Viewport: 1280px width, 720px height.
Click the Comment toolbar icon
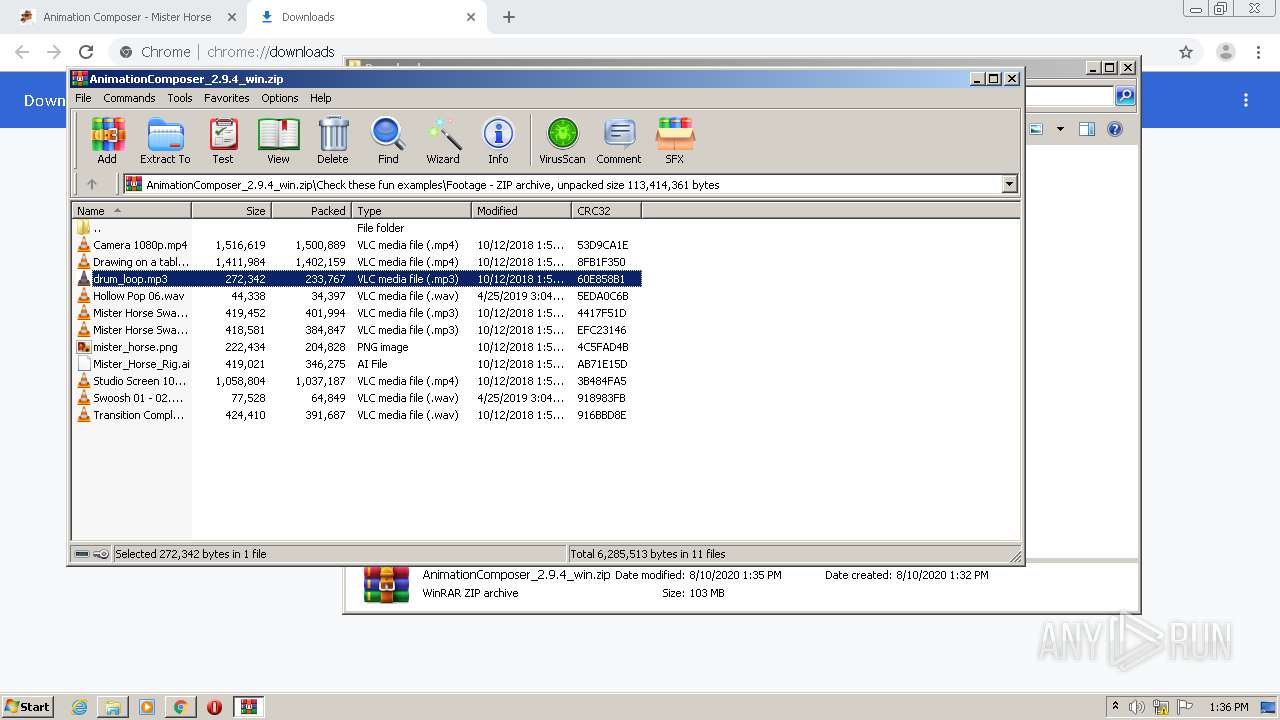(619, 140)
